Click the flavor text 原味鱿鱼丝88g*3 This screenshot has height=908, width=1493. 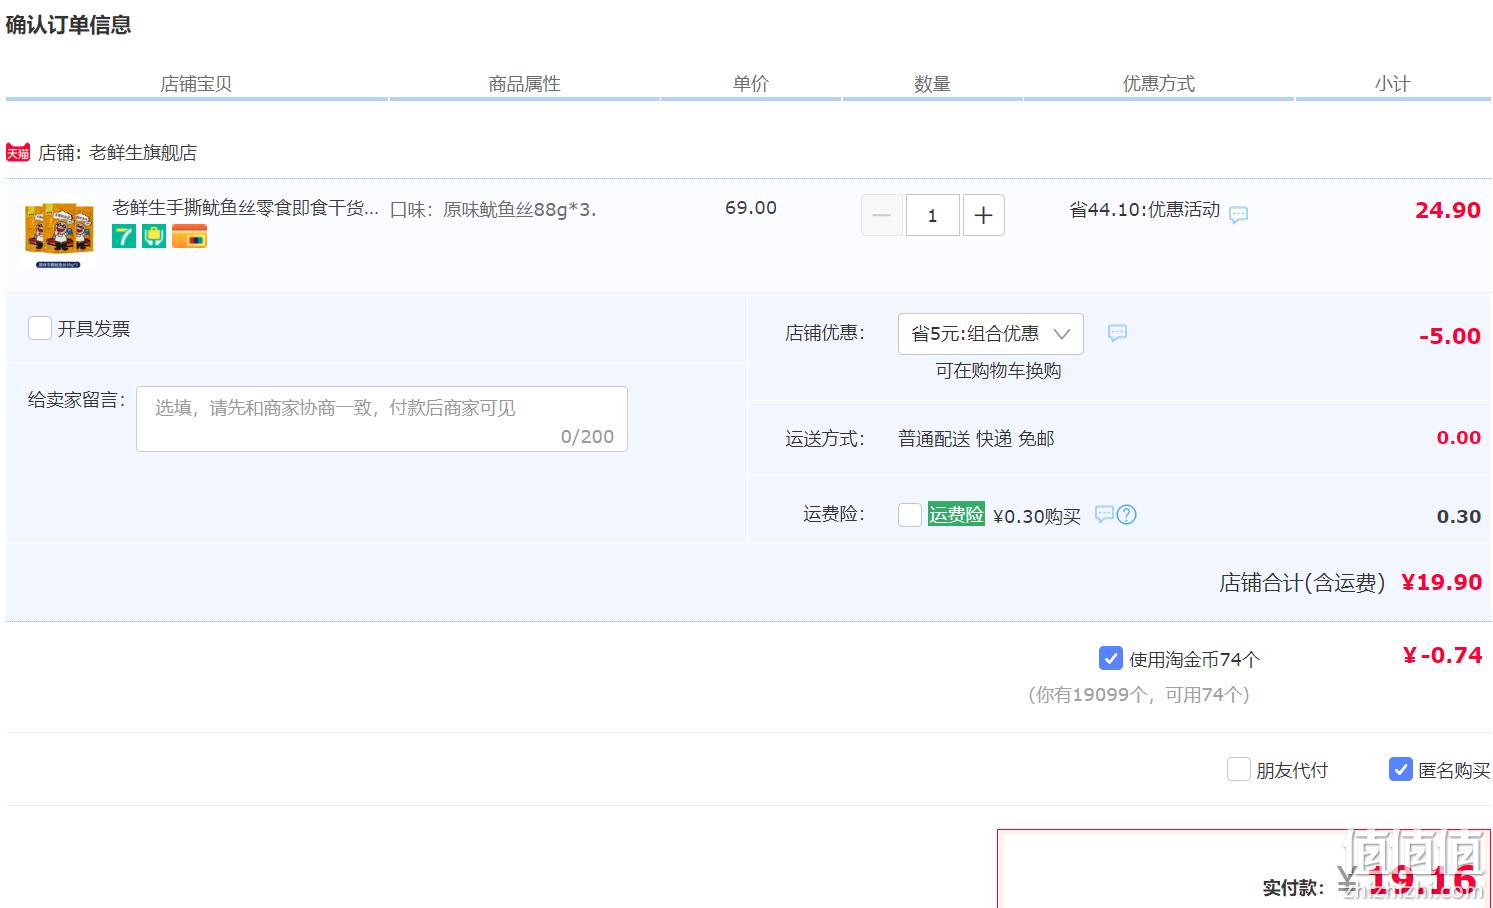pos(520,210)
